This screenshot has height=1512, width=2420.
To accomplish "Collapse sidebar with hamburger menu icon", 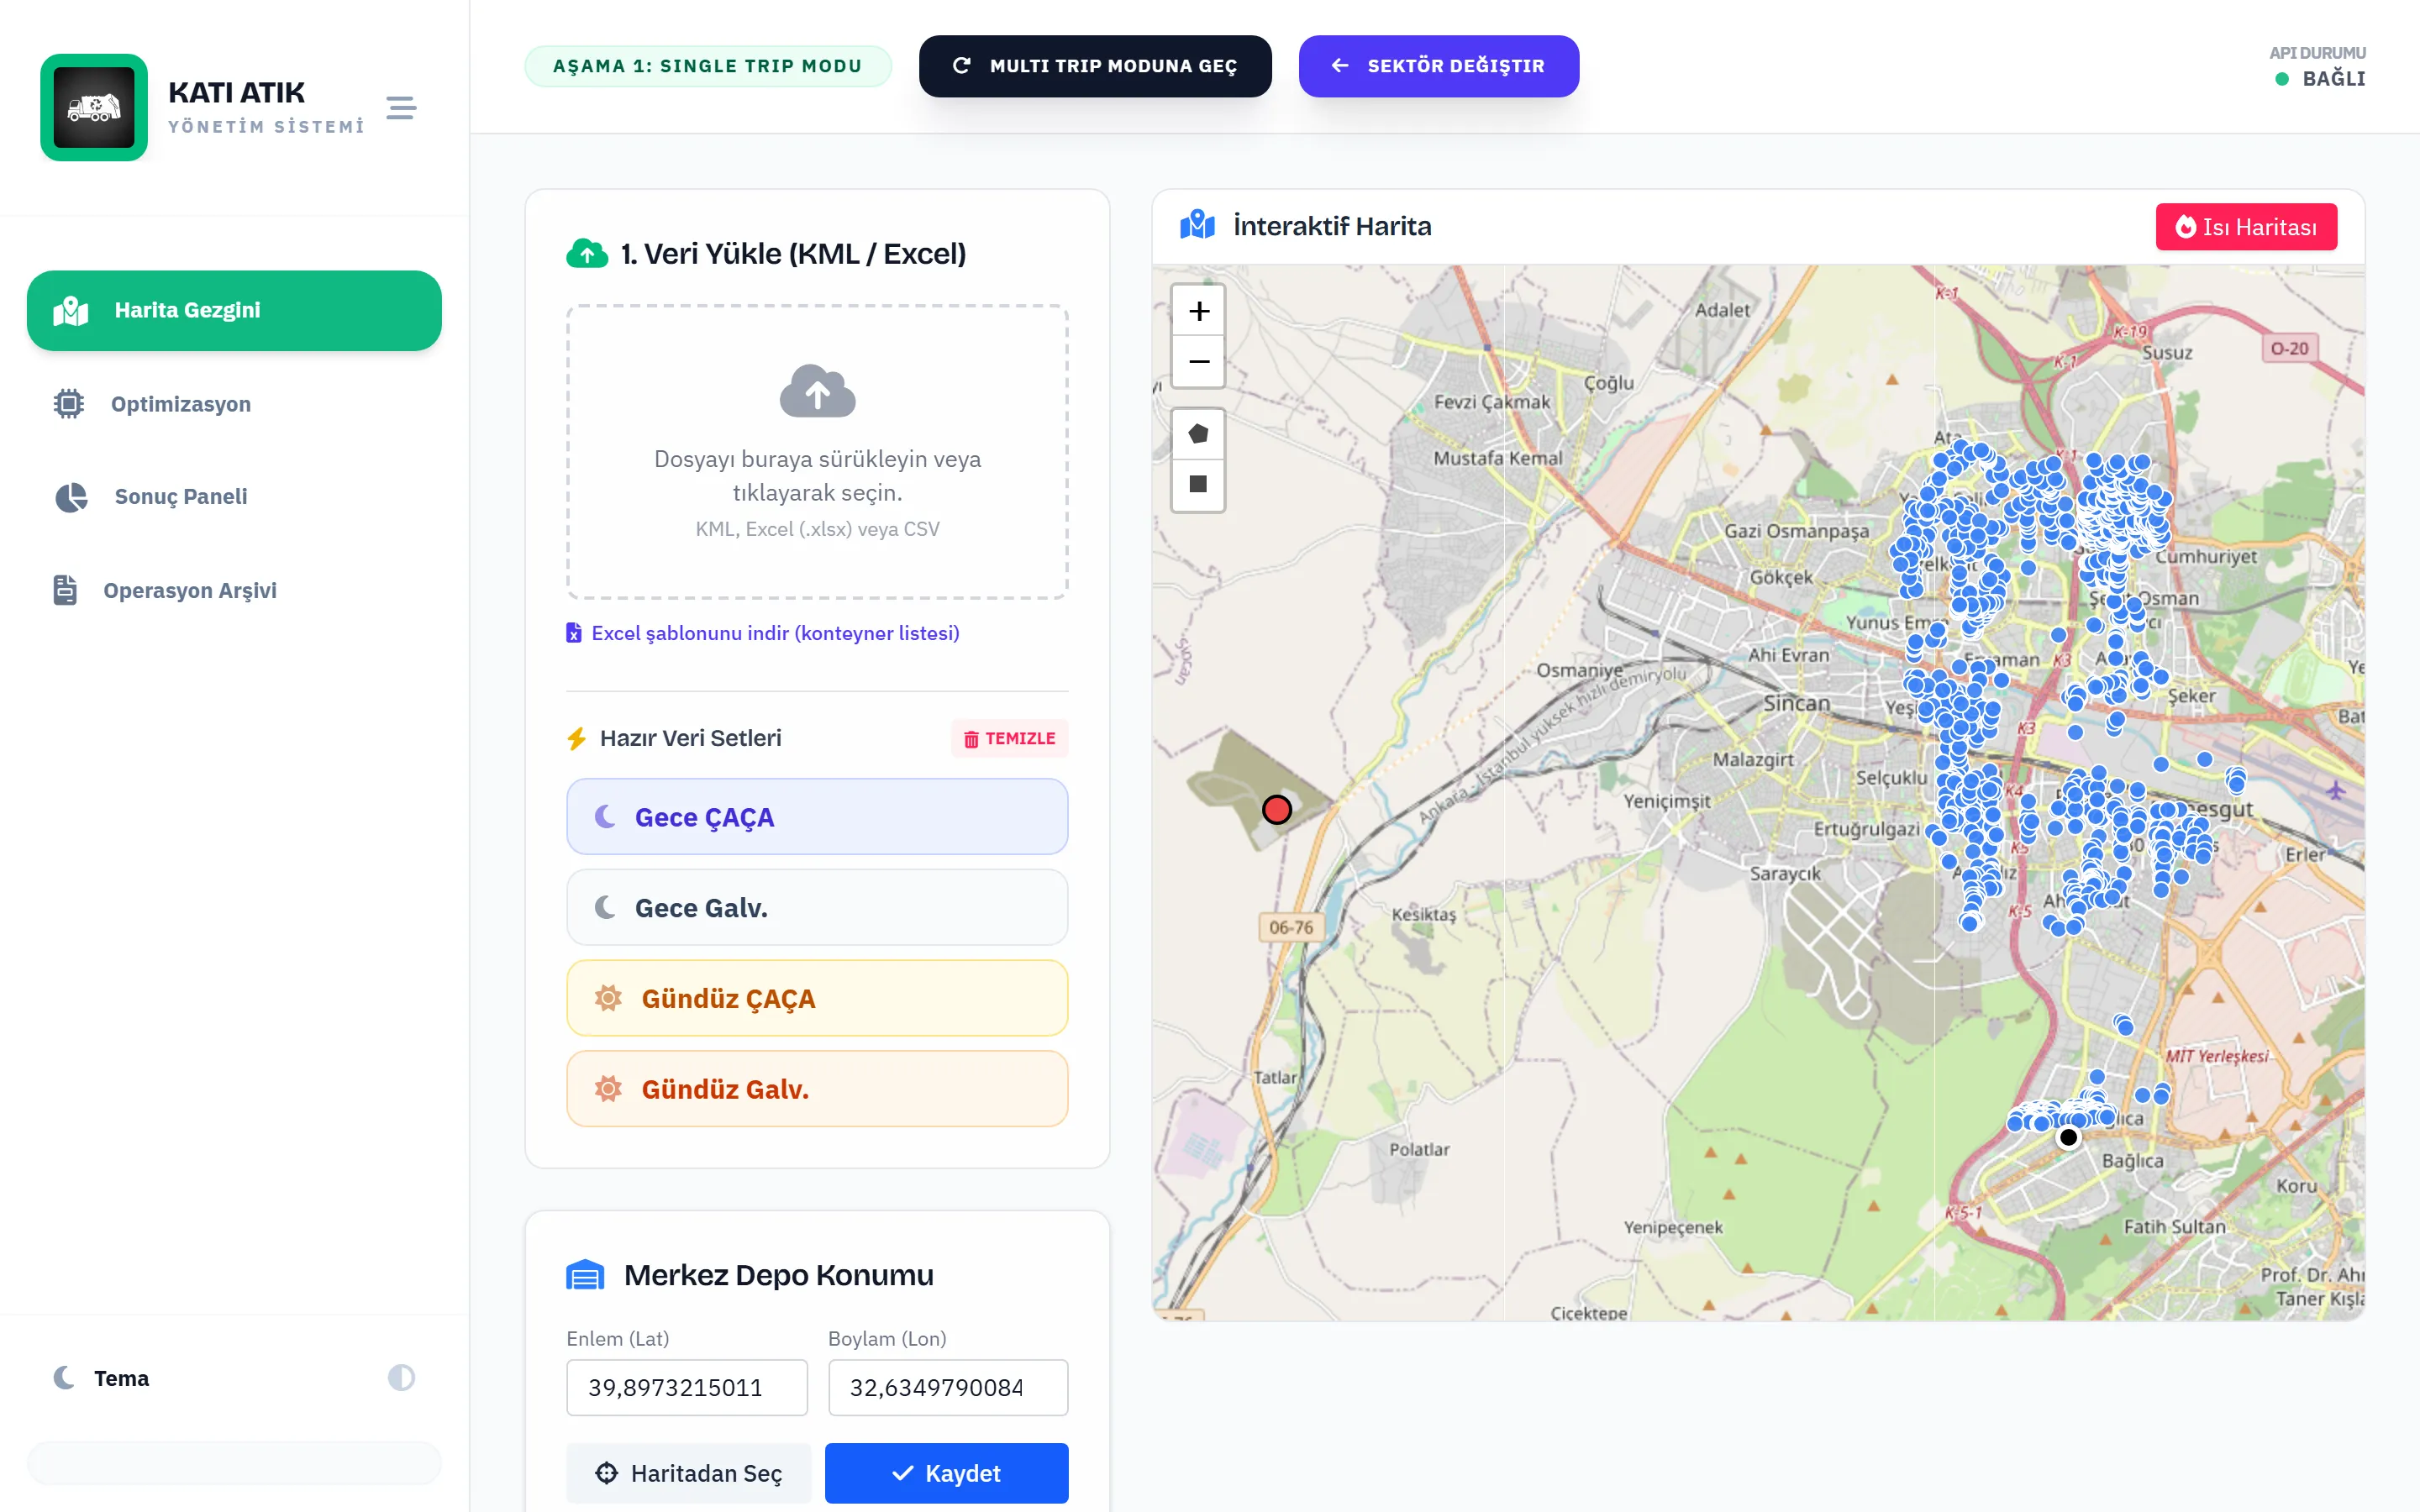I will (401, 107).
